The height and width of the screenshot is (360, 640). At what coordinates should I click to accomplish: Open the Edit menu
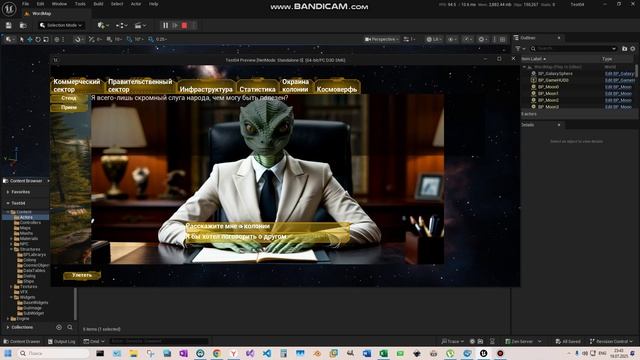pos(40,4)
